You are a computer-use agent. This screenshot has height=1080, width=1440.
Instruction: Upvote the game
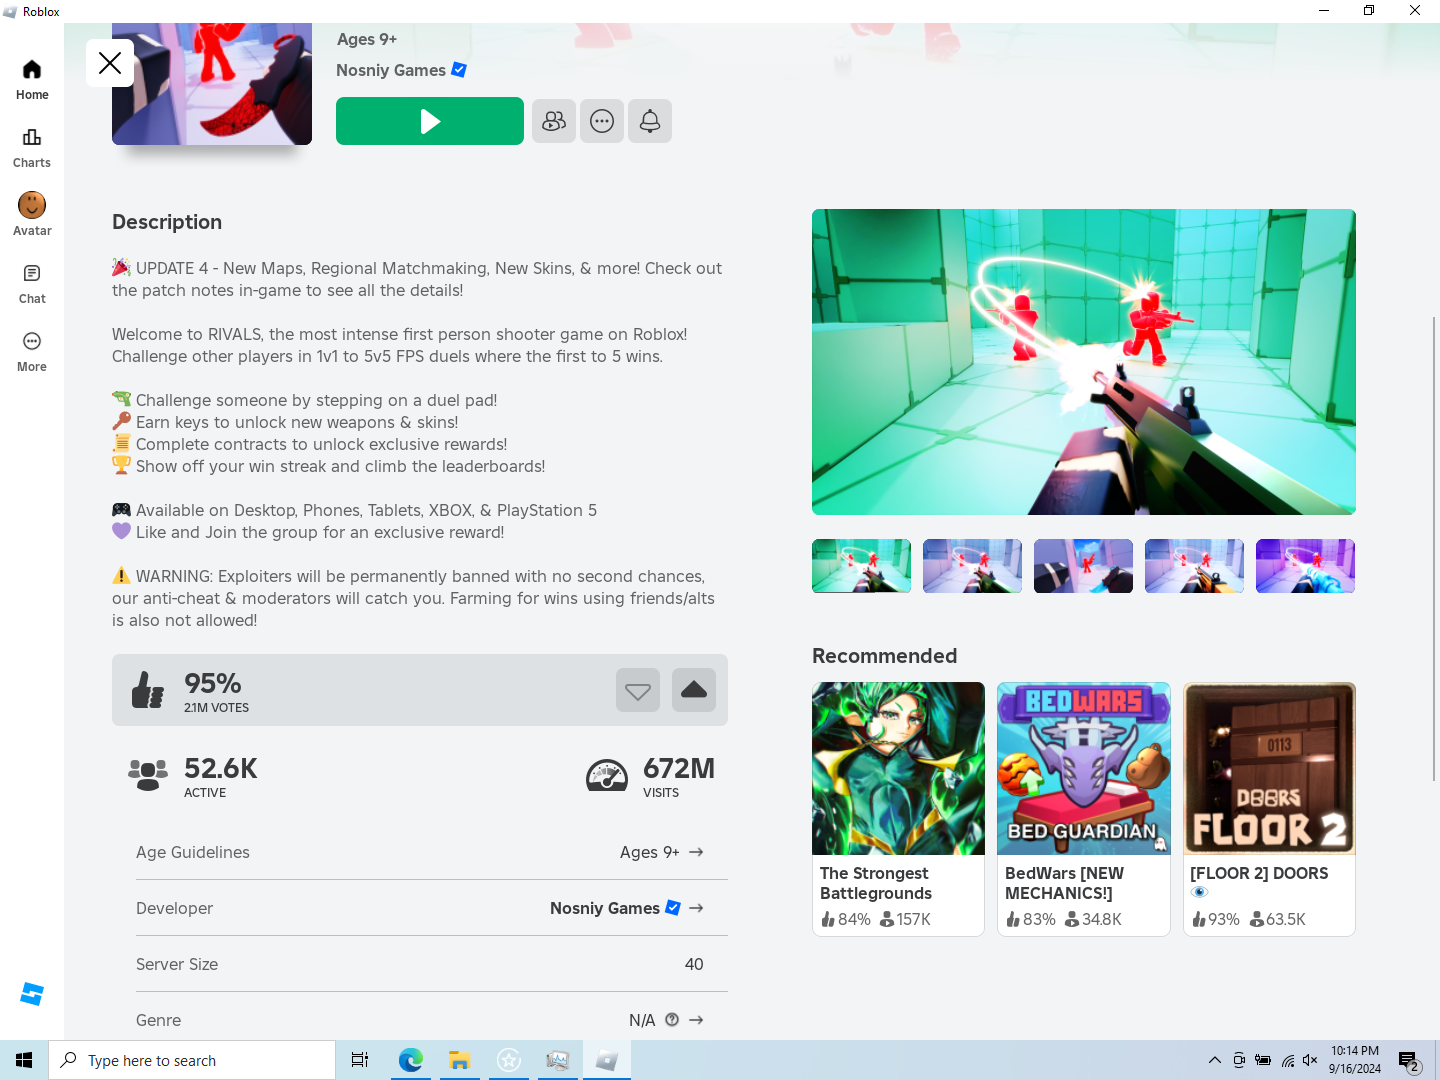tap(694, 690)
